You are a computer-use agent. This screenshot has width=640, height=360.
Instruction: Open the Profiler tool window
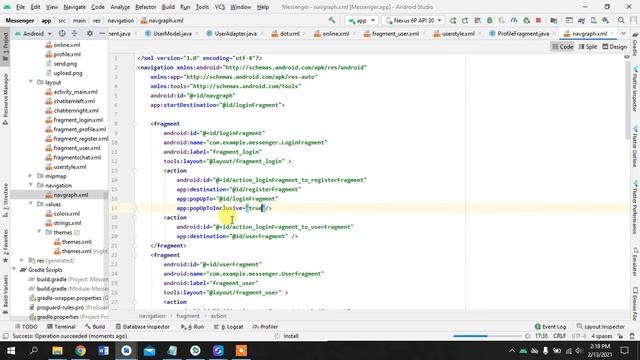click(265, 327)
